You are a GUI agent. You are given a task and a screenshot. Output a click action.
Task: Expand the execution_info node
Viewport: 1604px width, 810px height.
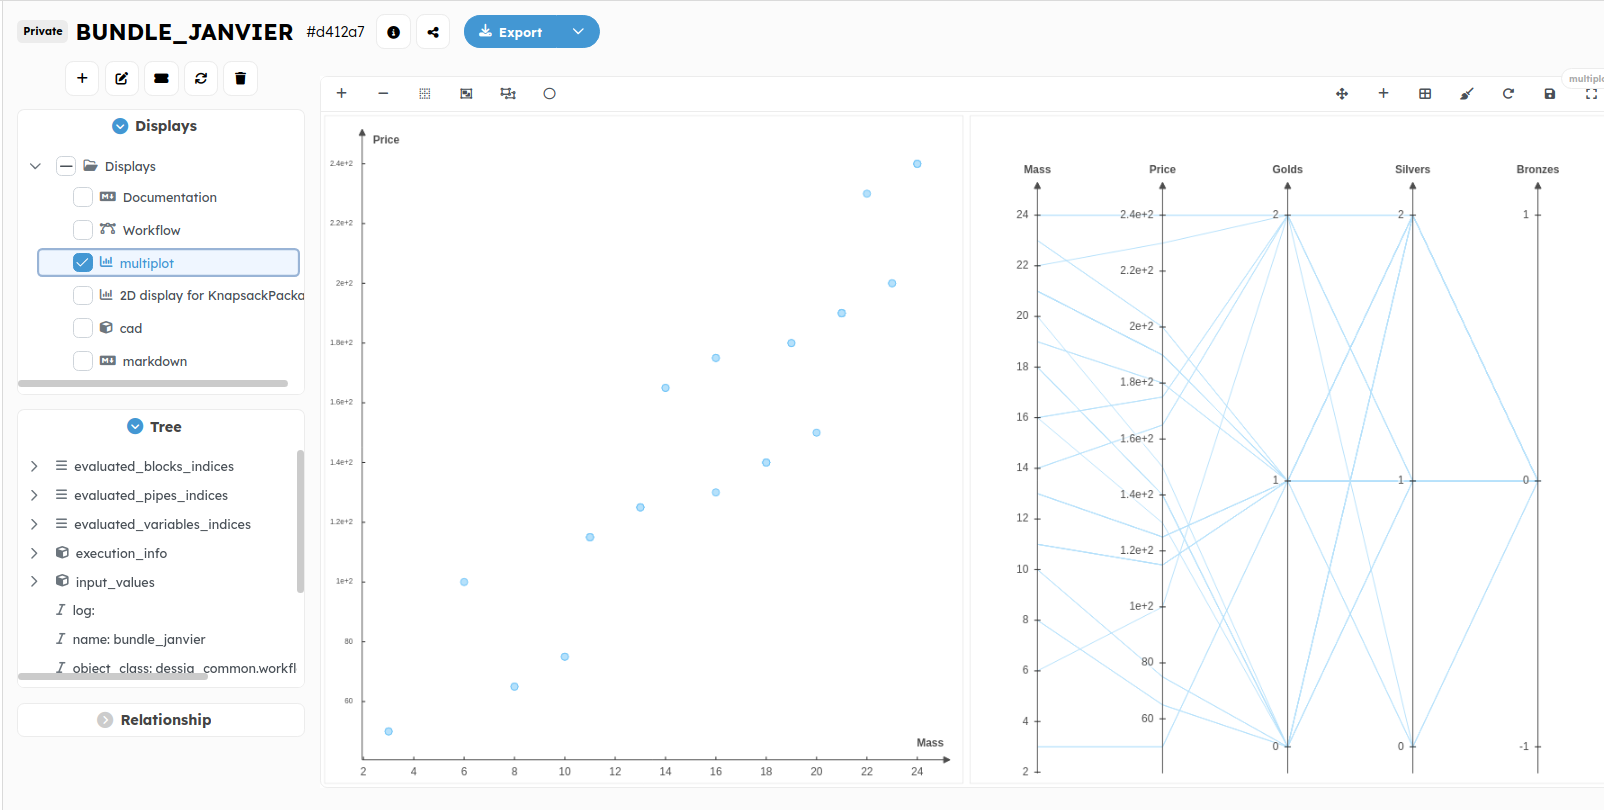coord(34,553)
